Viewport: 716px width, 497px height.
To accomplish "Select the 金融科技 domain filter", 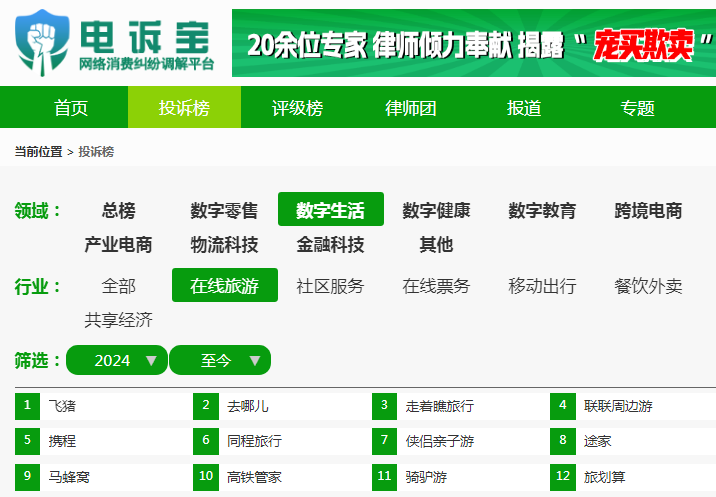I will (x=330, y=244).
